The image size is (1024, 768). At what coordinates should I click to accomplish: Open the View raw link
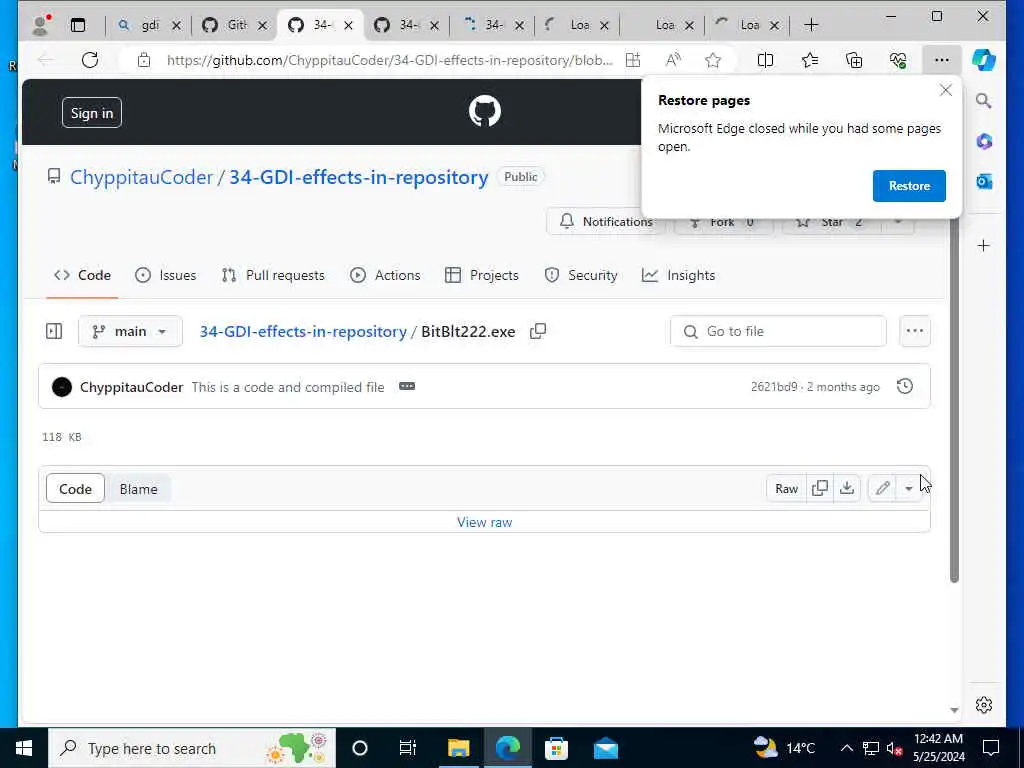click(485, 522)
